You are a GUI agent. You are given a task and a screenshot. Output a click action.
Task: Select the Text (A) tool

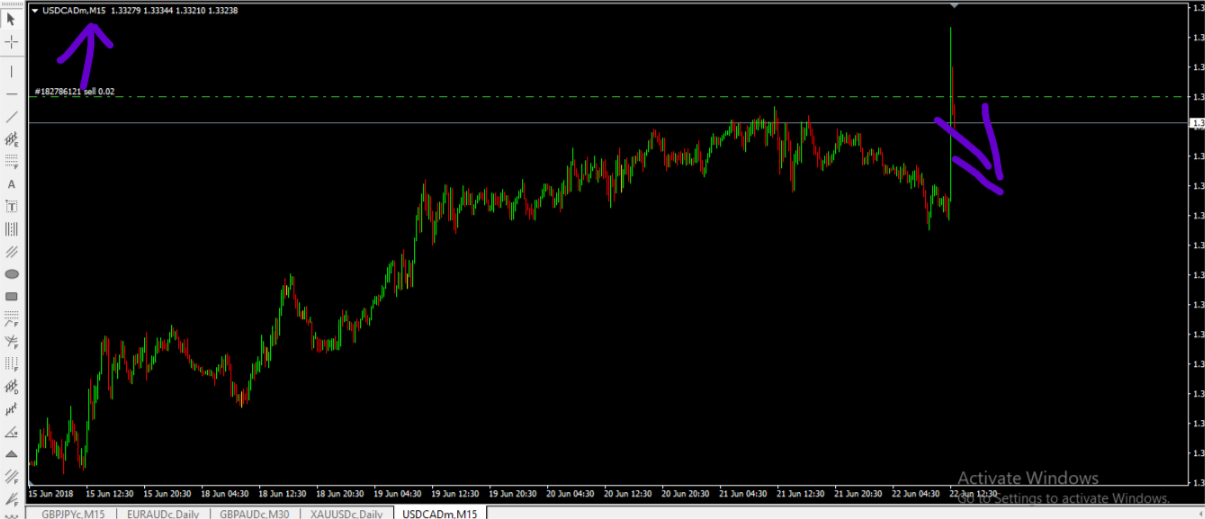pyautogui.click(x=12, y=185)
